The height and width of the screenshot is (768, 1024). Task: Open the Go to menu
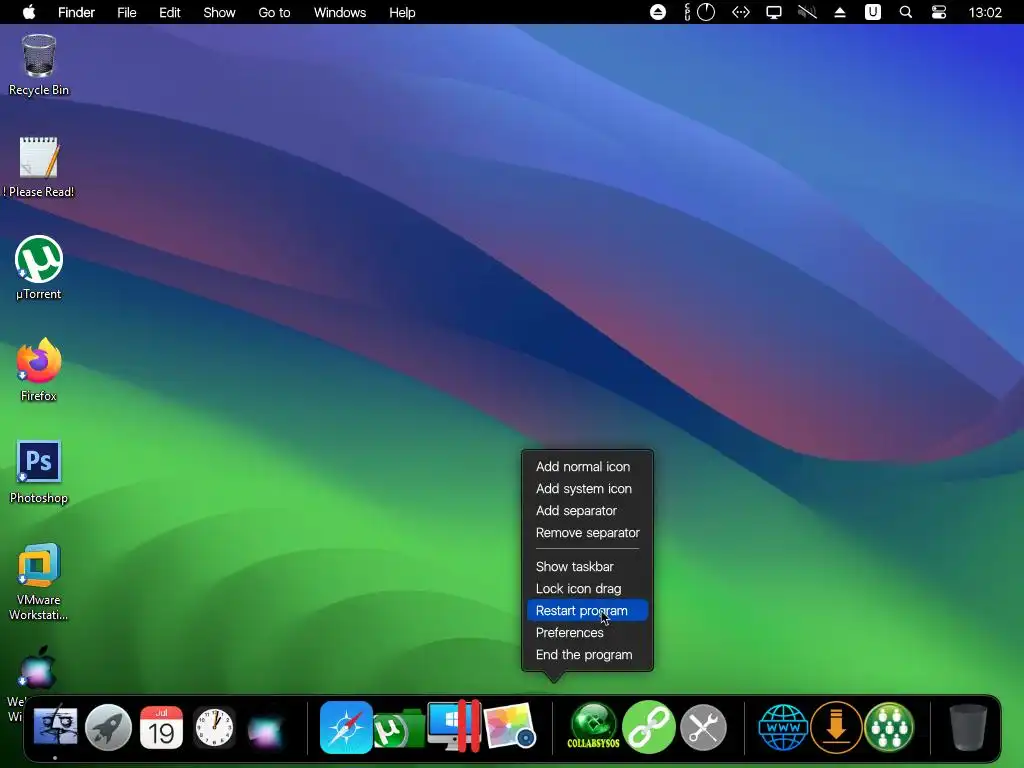point(274,12)
